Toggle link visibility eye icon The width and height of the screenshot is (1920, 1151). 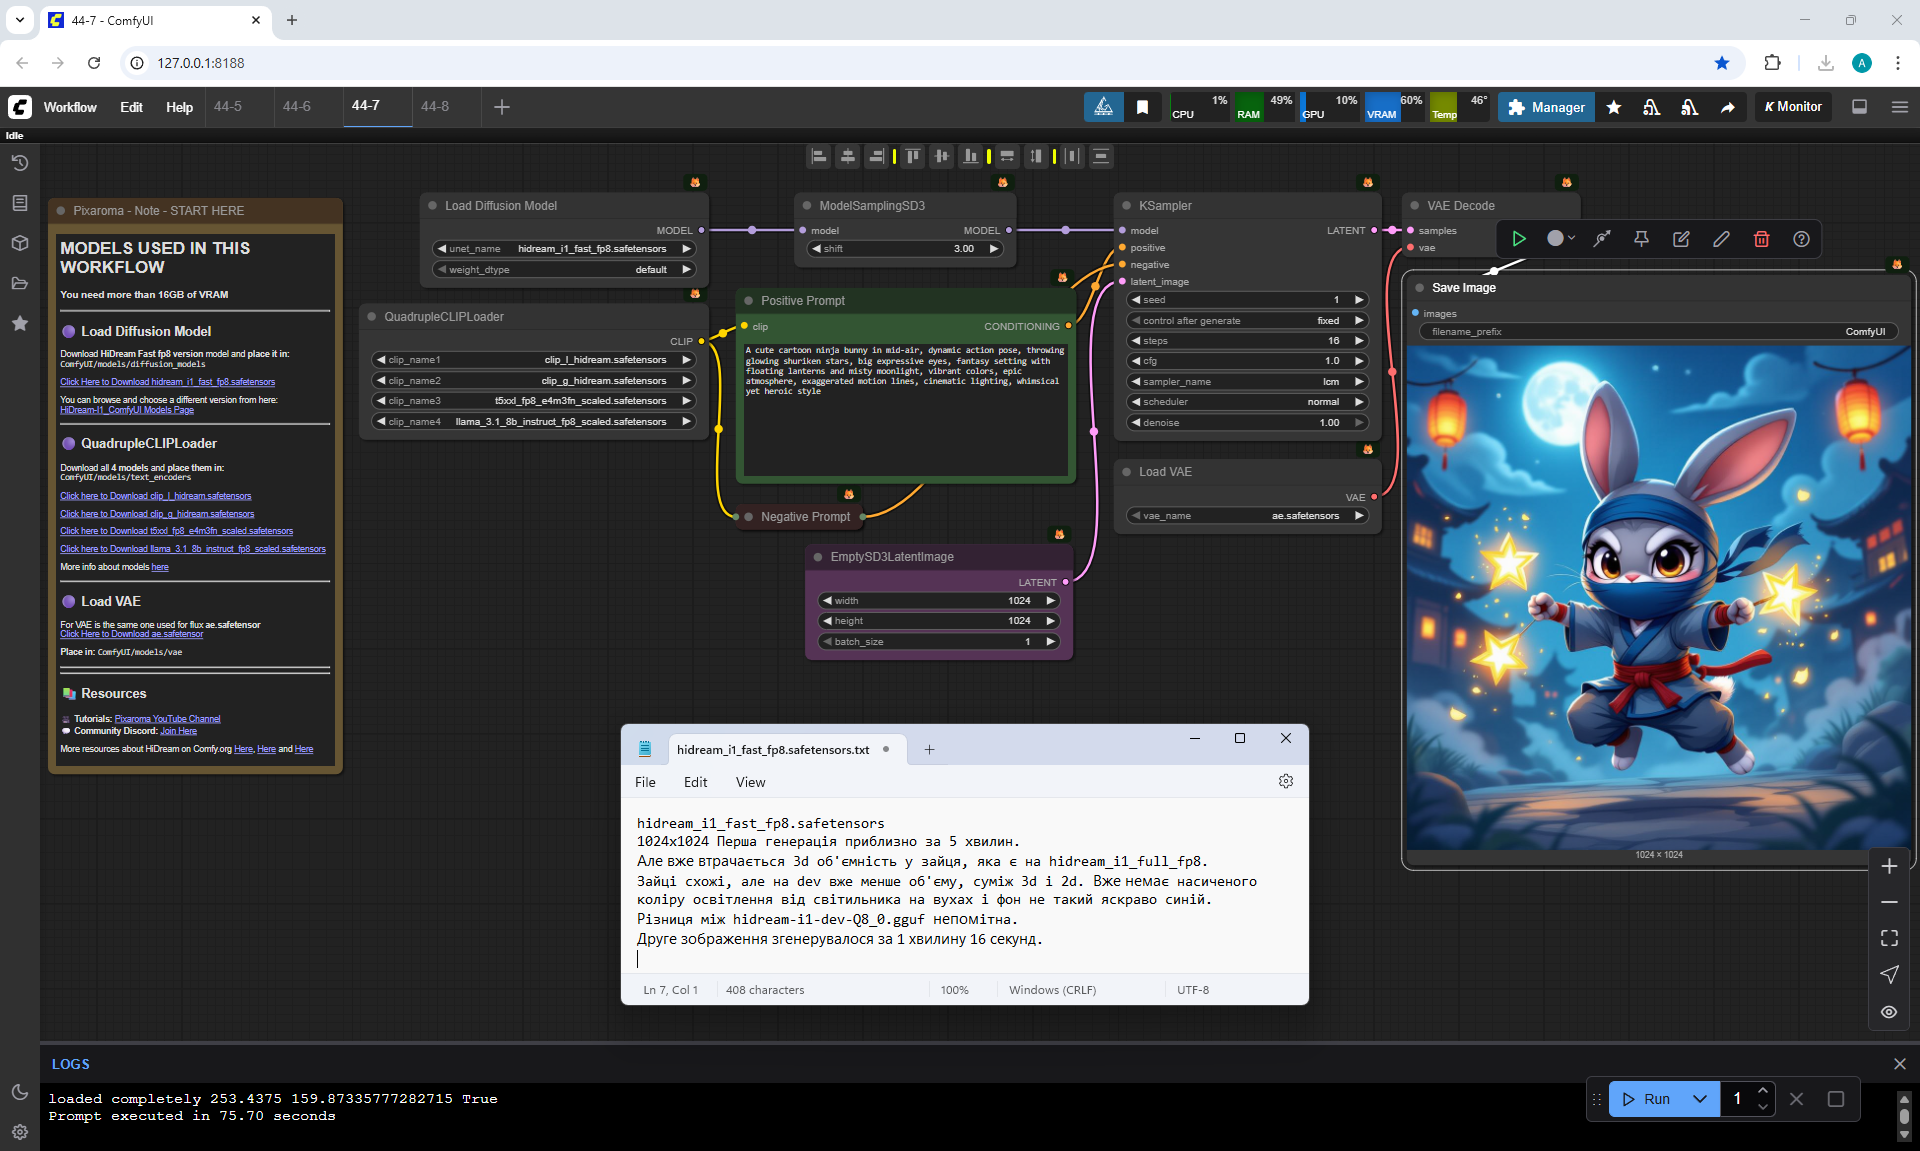click(1888, 1012)
